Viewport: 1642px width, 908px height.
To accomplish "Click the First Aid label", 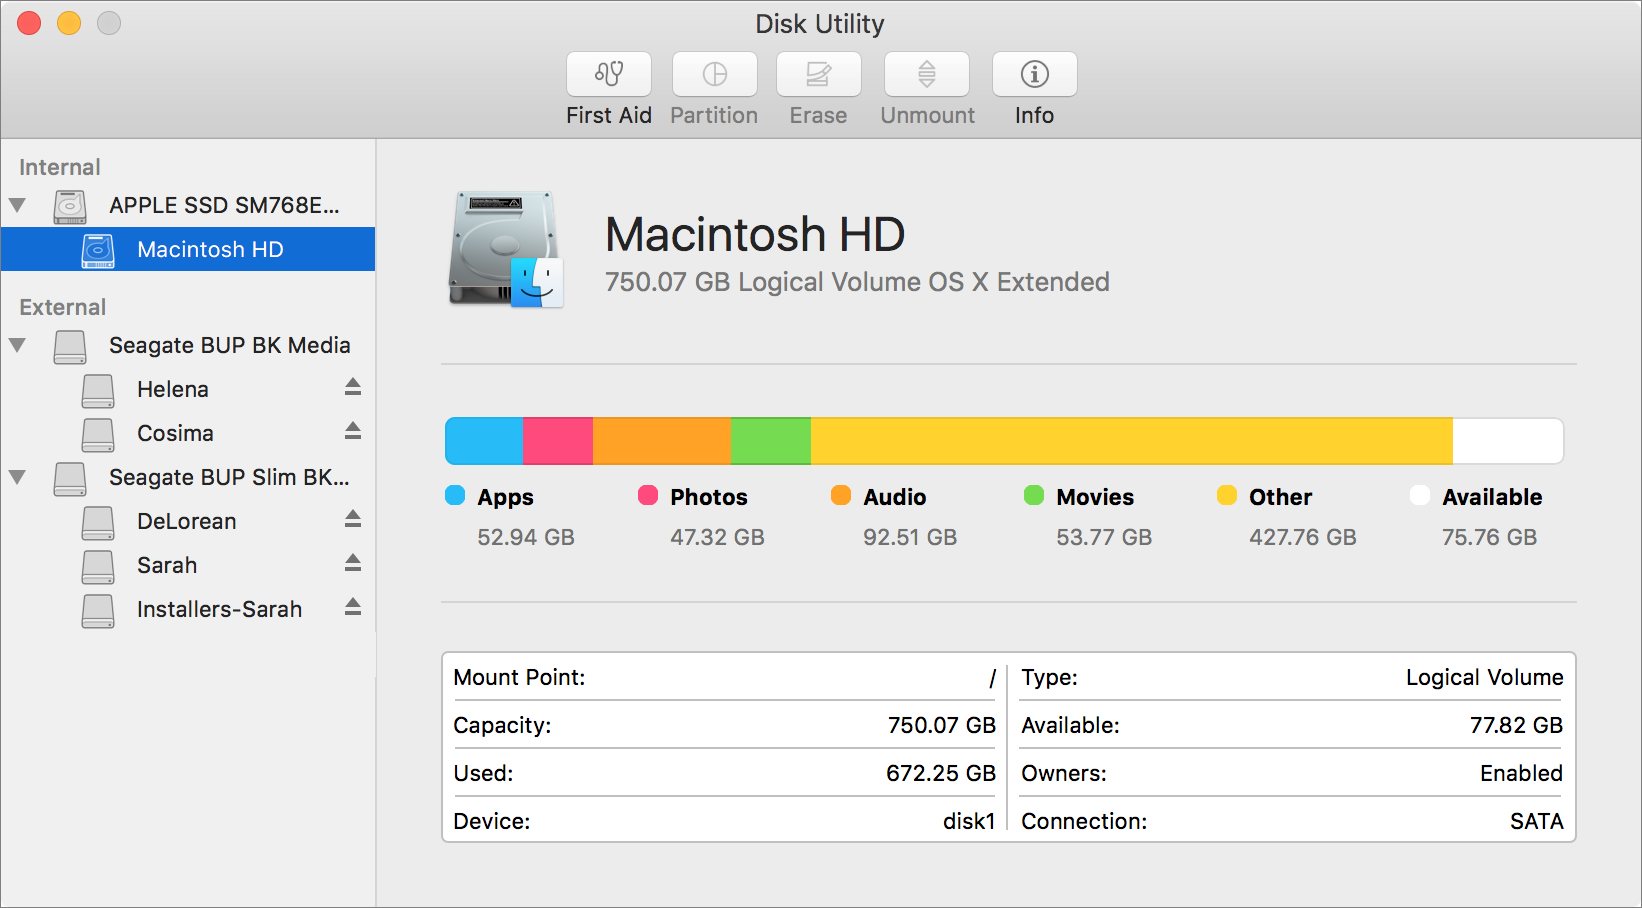I will pyautogui.click(x=609, y=115).
